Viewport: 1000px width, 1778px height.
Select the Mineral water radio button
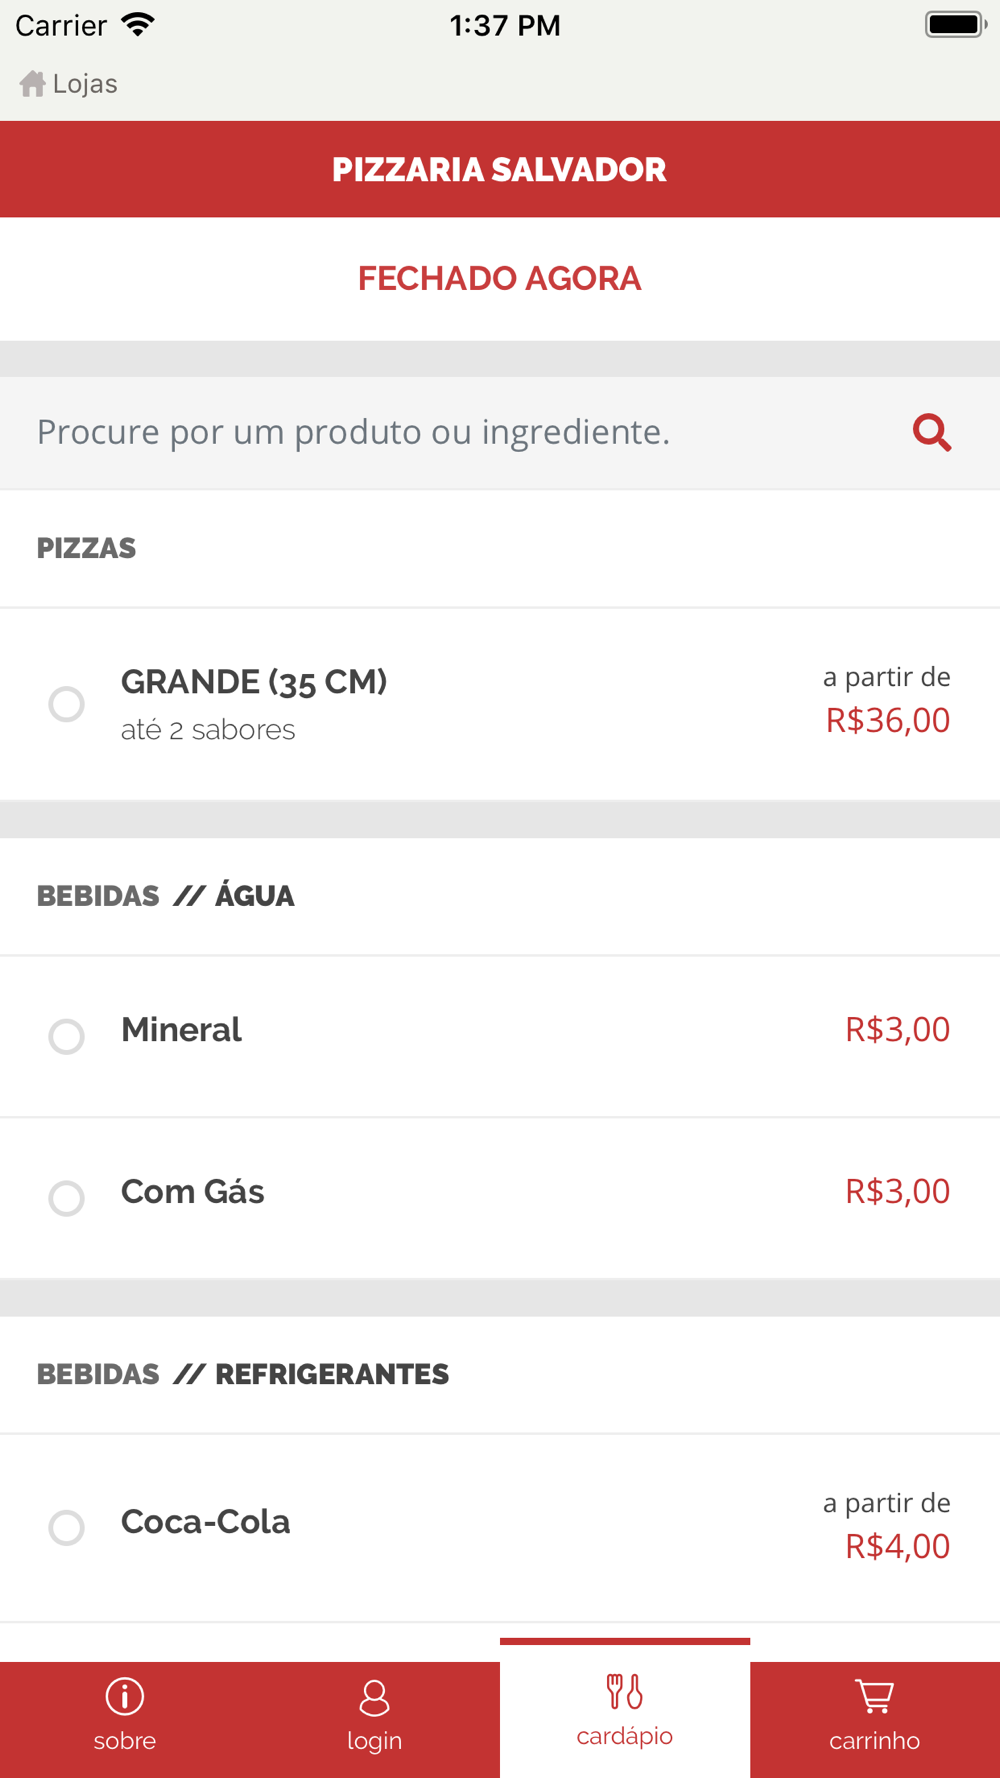pos(67,1036)
